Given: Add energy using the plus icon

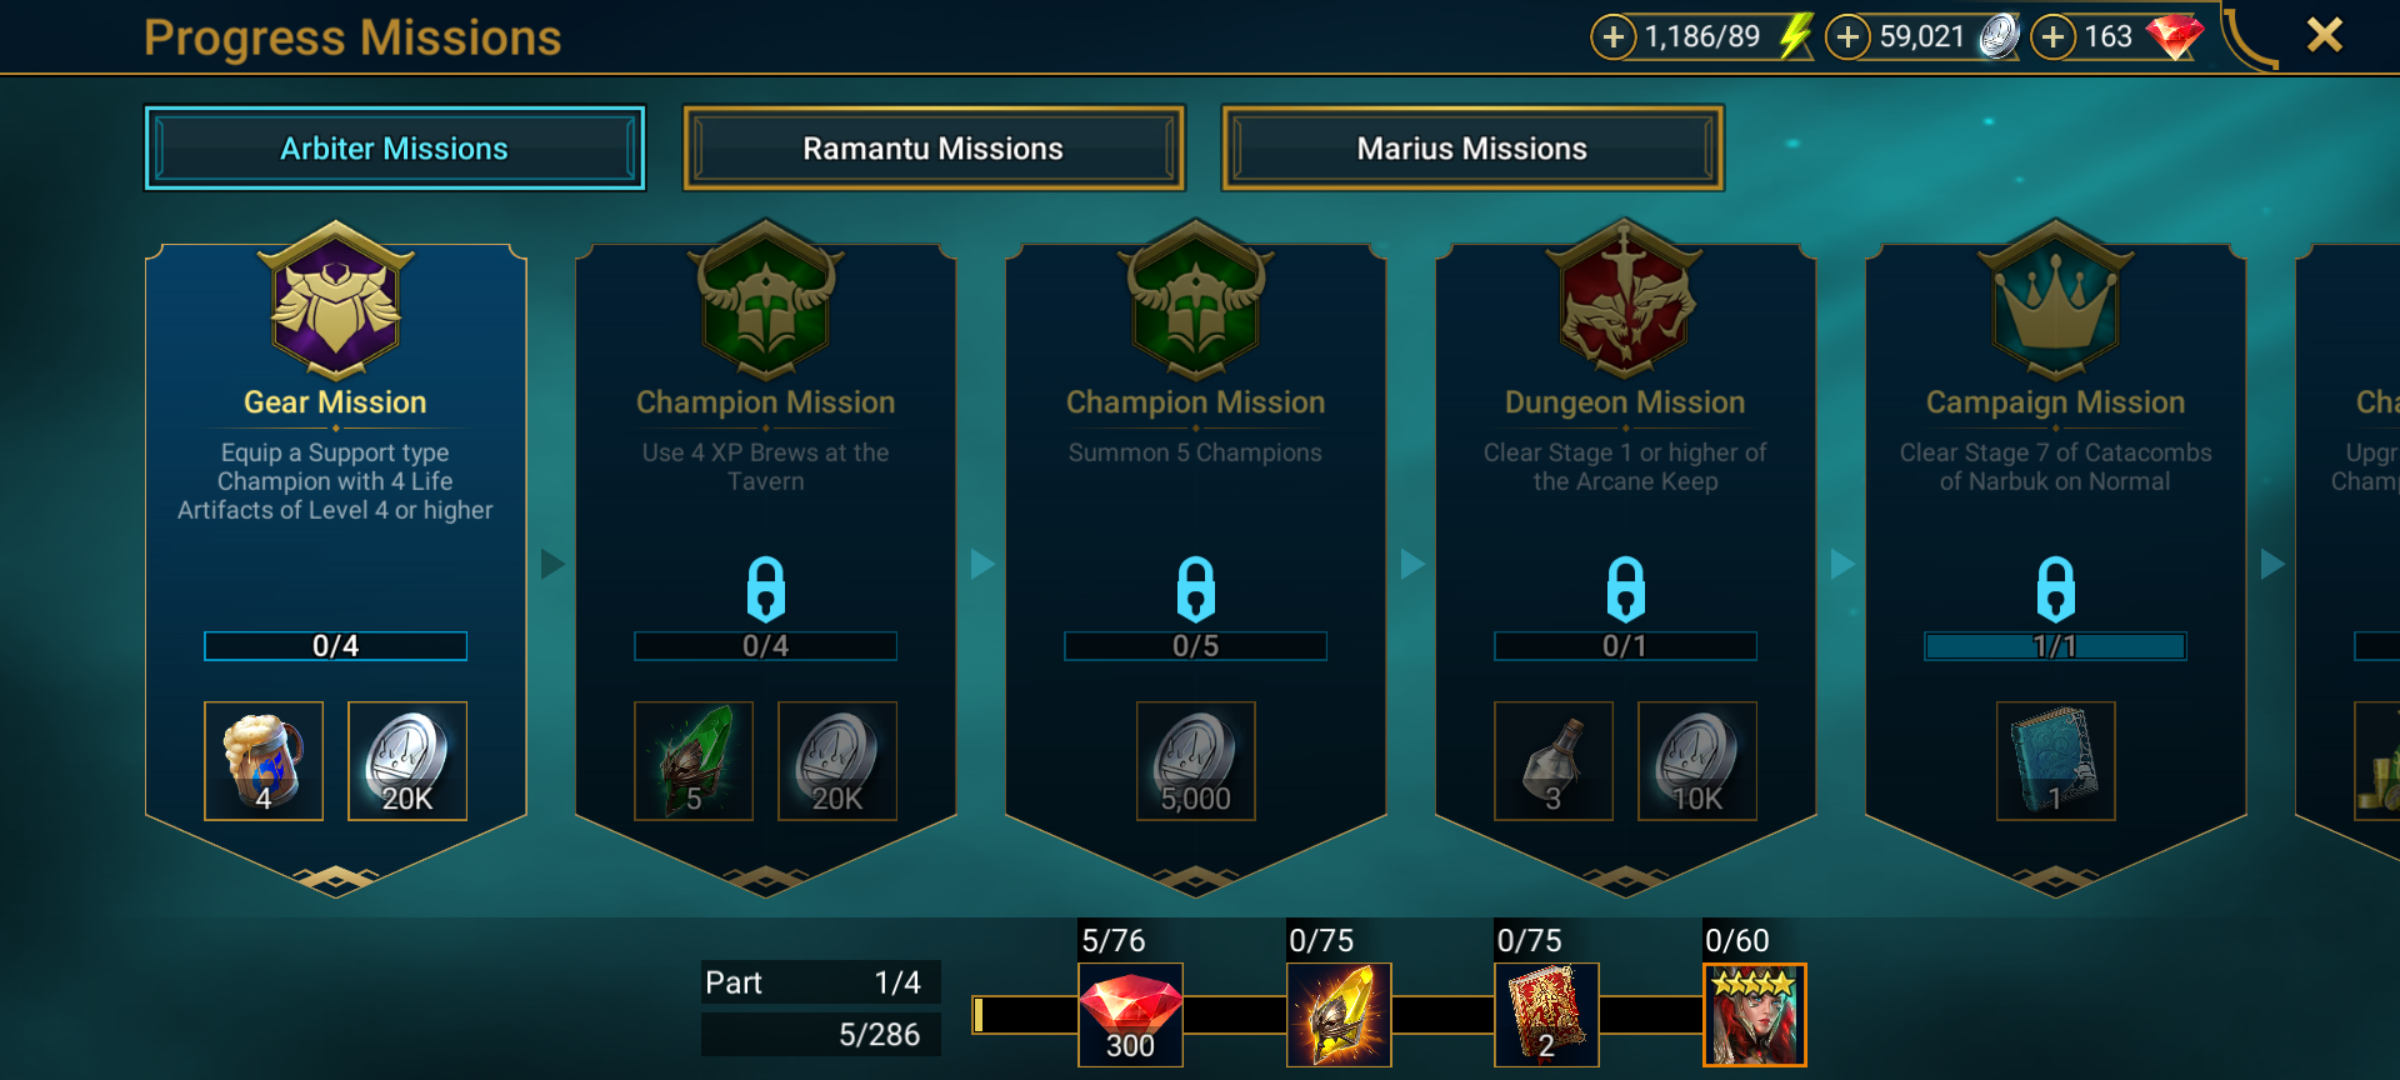Looking at the screenshot, I should [1613, 38].
